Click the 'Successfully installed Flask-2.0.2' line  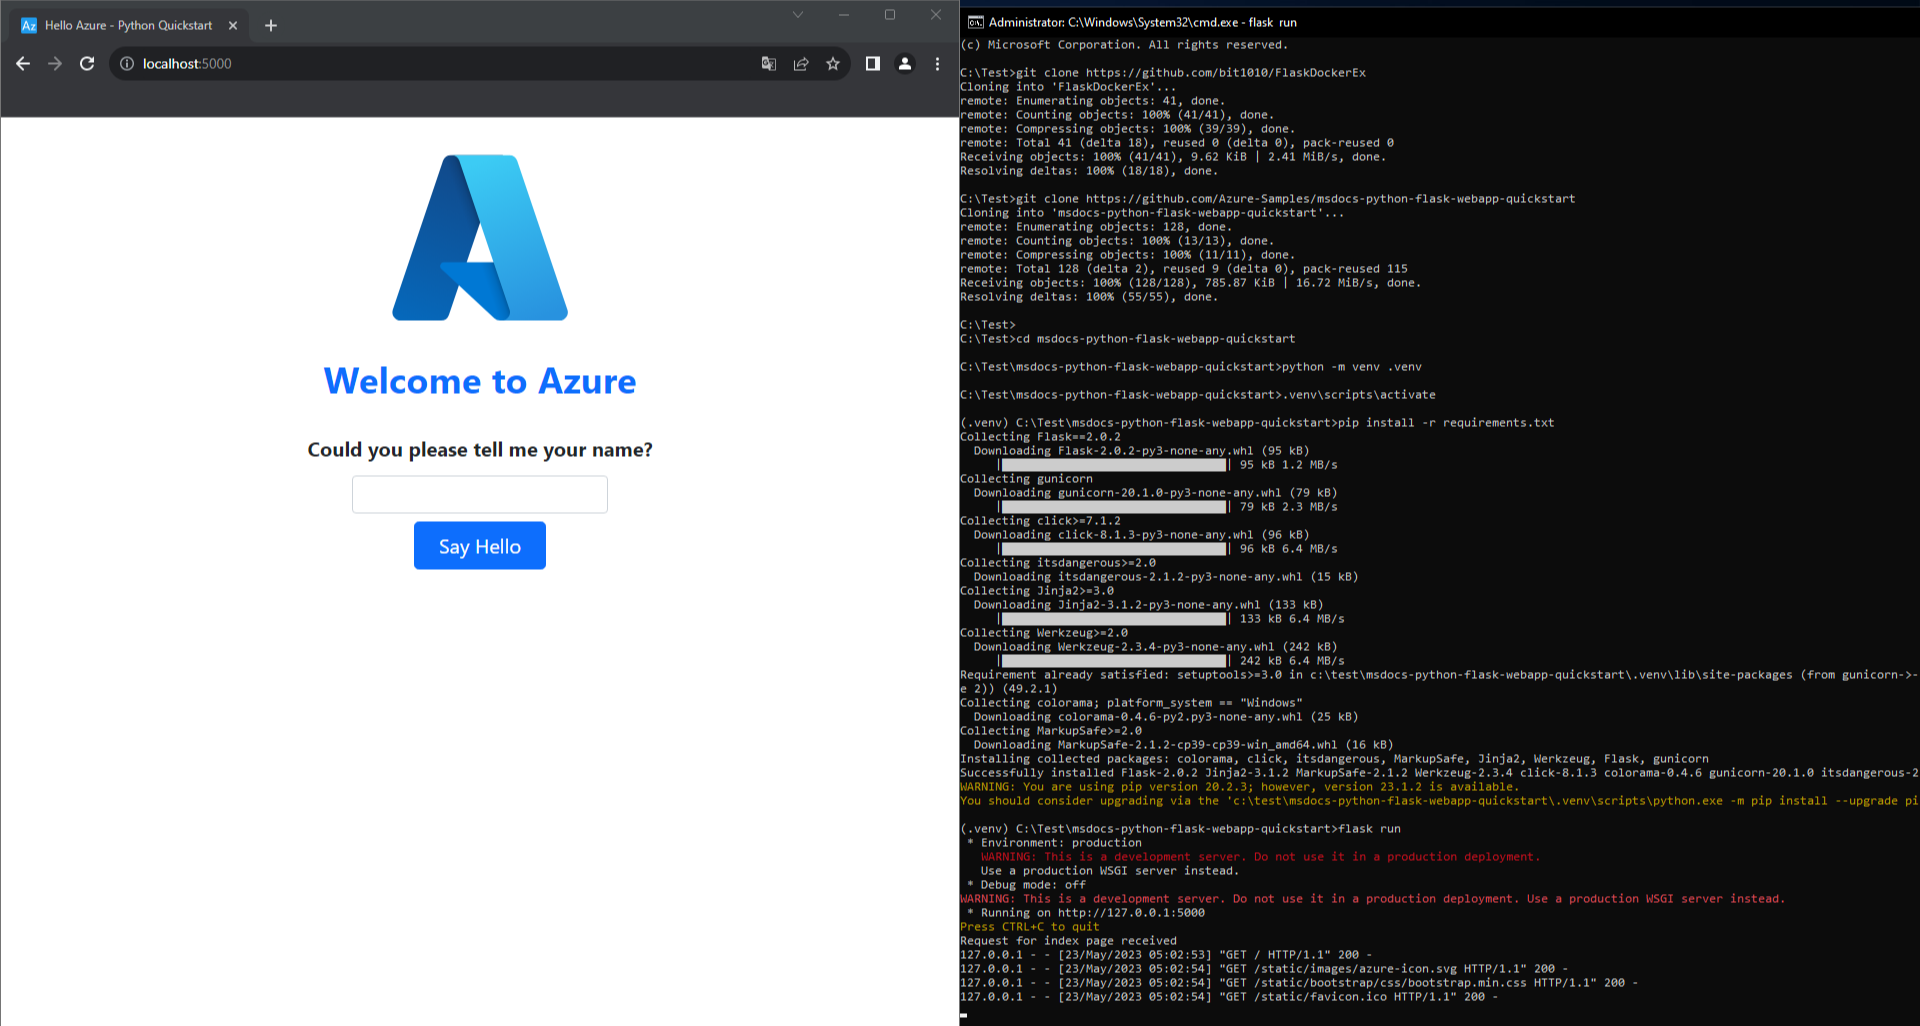[1439, 773]
